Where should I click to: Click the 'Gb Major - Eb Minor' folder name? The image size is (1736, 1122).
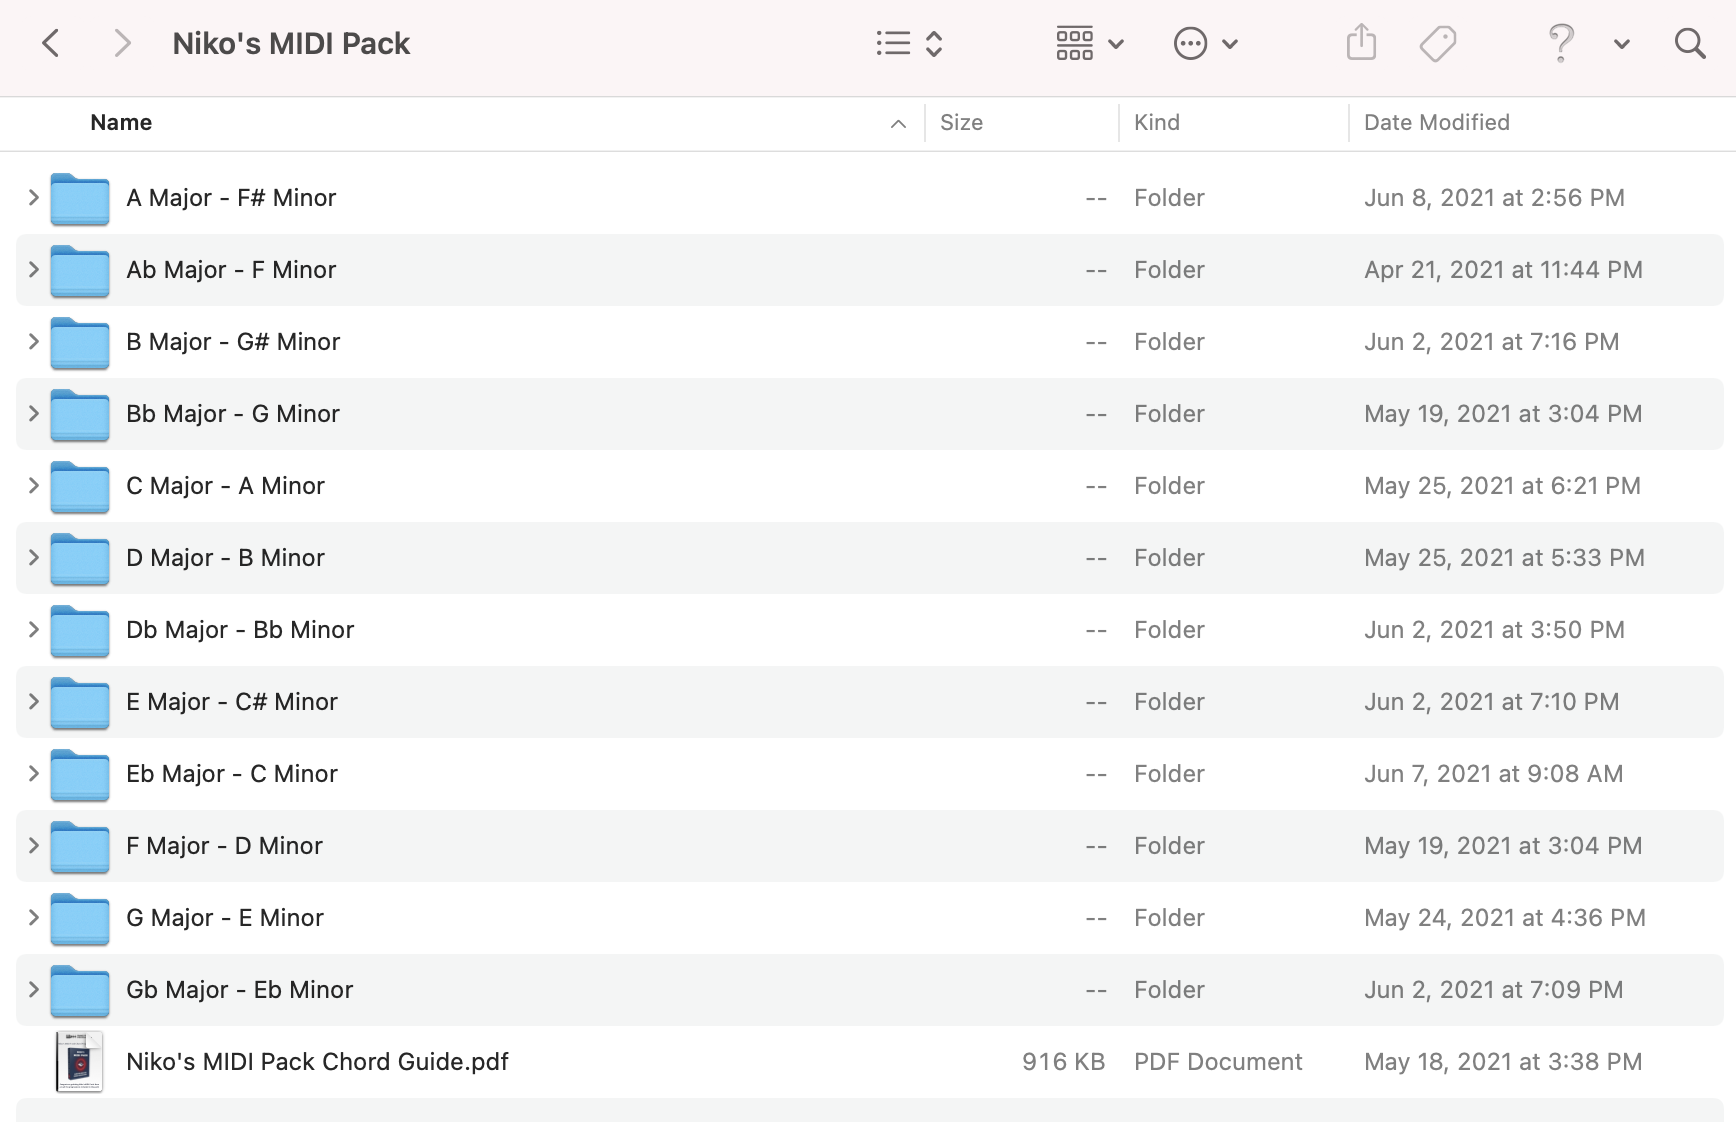coord(240,990)
